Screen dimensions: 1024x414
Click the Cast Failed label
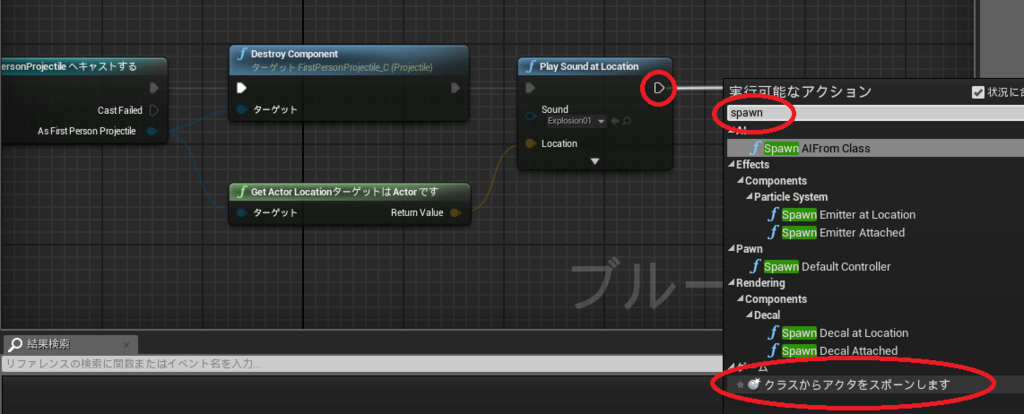120,110
